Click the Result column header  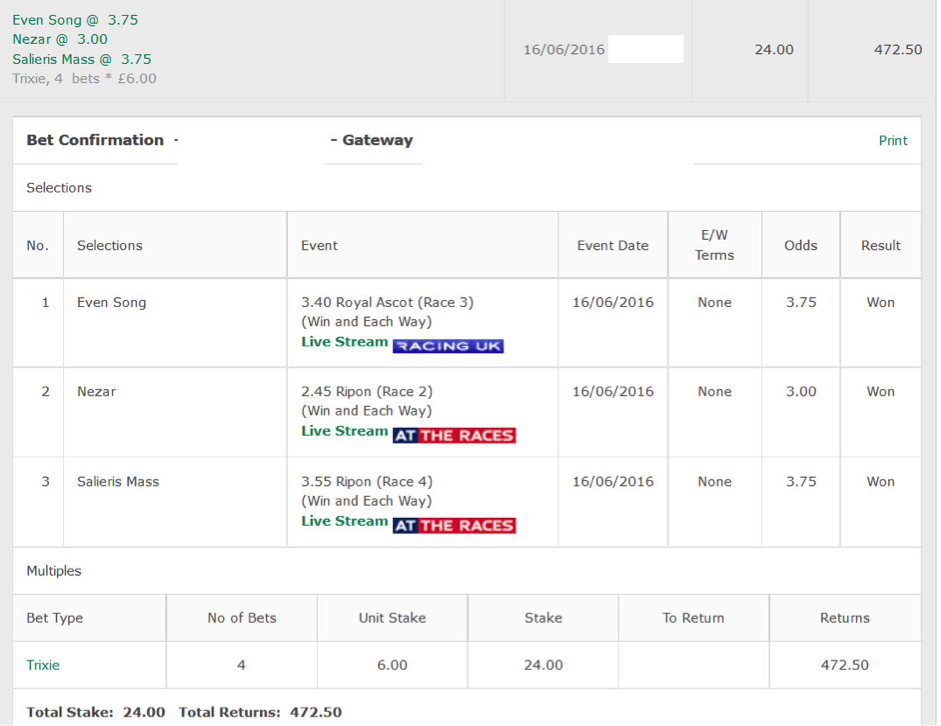point(880,245)
